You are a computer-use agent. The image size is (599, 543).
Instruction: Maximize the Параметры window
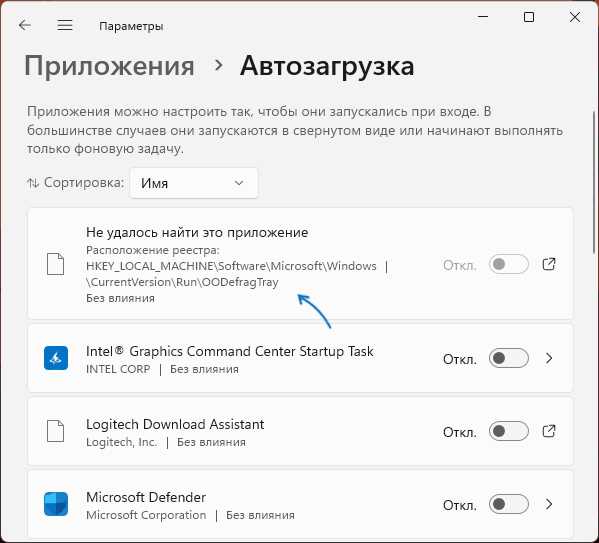529,17
